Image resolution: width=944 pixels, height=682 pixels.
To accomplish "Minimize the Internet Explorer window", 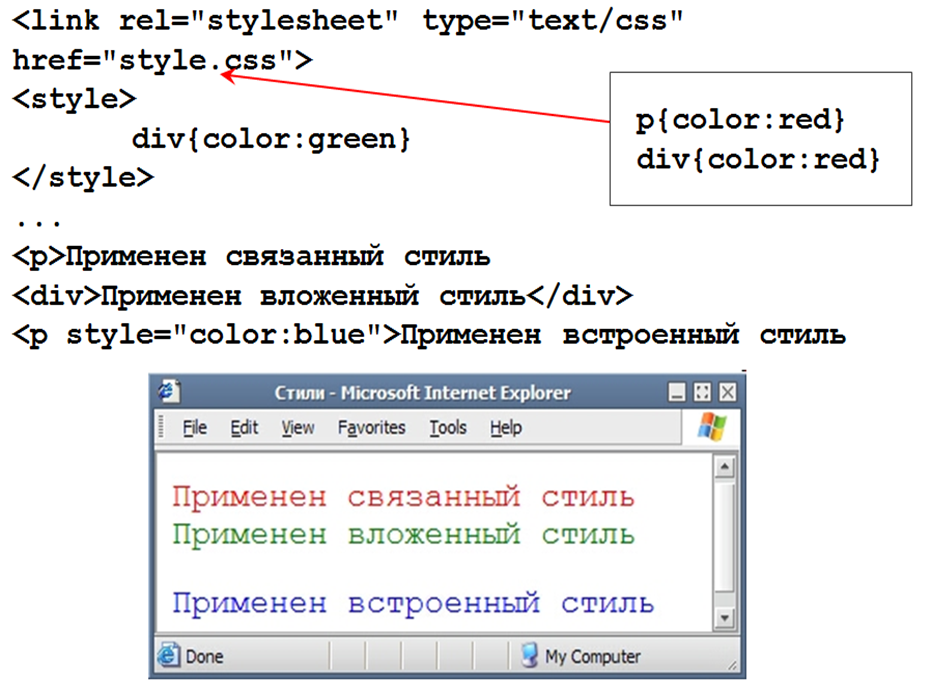I will [x=677, y=392].
